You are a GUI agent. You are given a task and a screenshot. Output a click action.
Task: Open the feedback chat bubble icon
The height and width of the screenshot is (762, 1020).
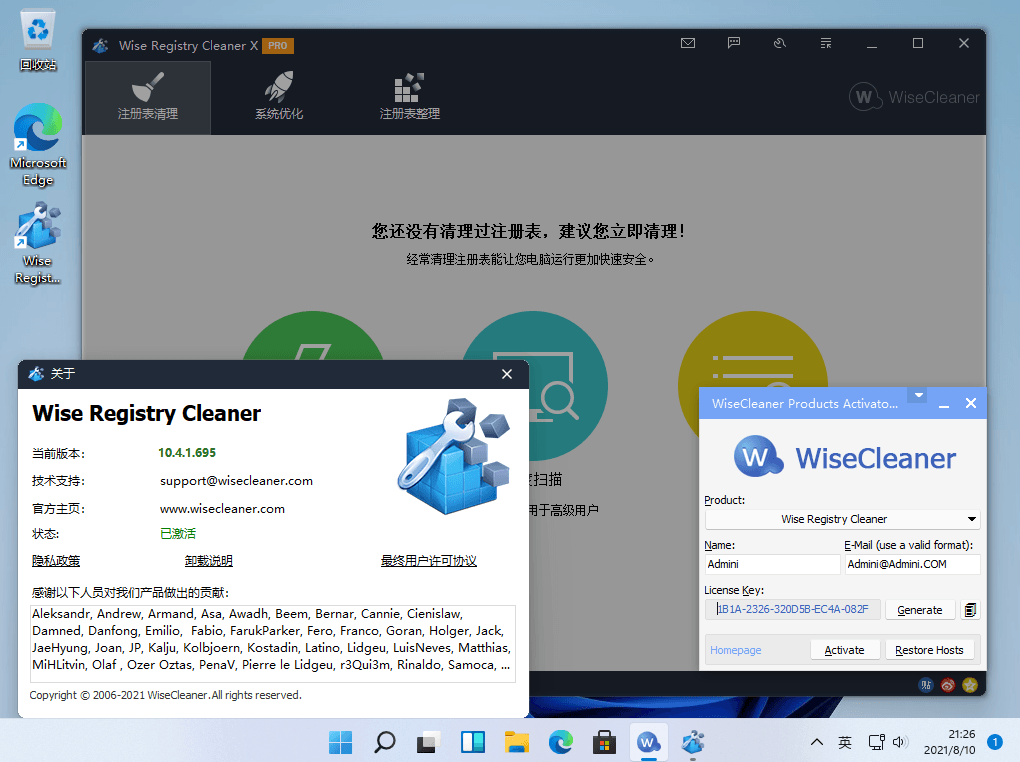tap(734, 44)
